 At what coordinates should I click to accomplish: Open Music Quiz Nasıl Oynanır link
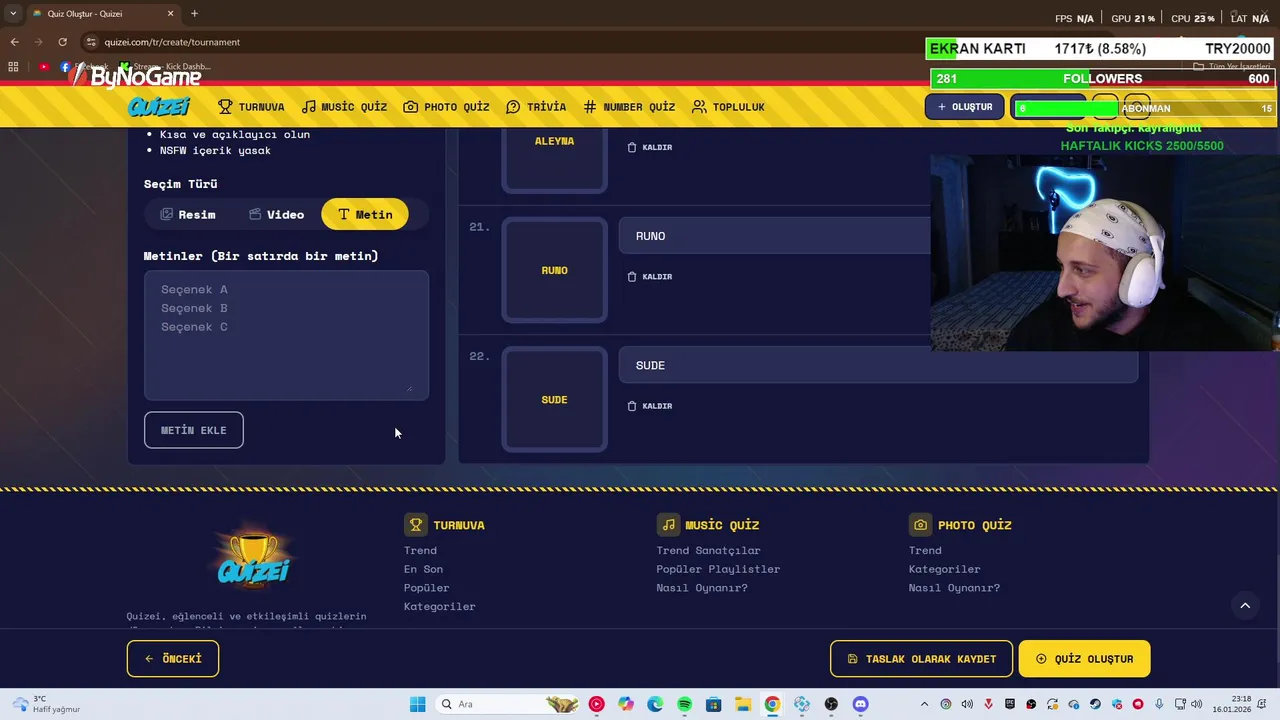point(702,588)
